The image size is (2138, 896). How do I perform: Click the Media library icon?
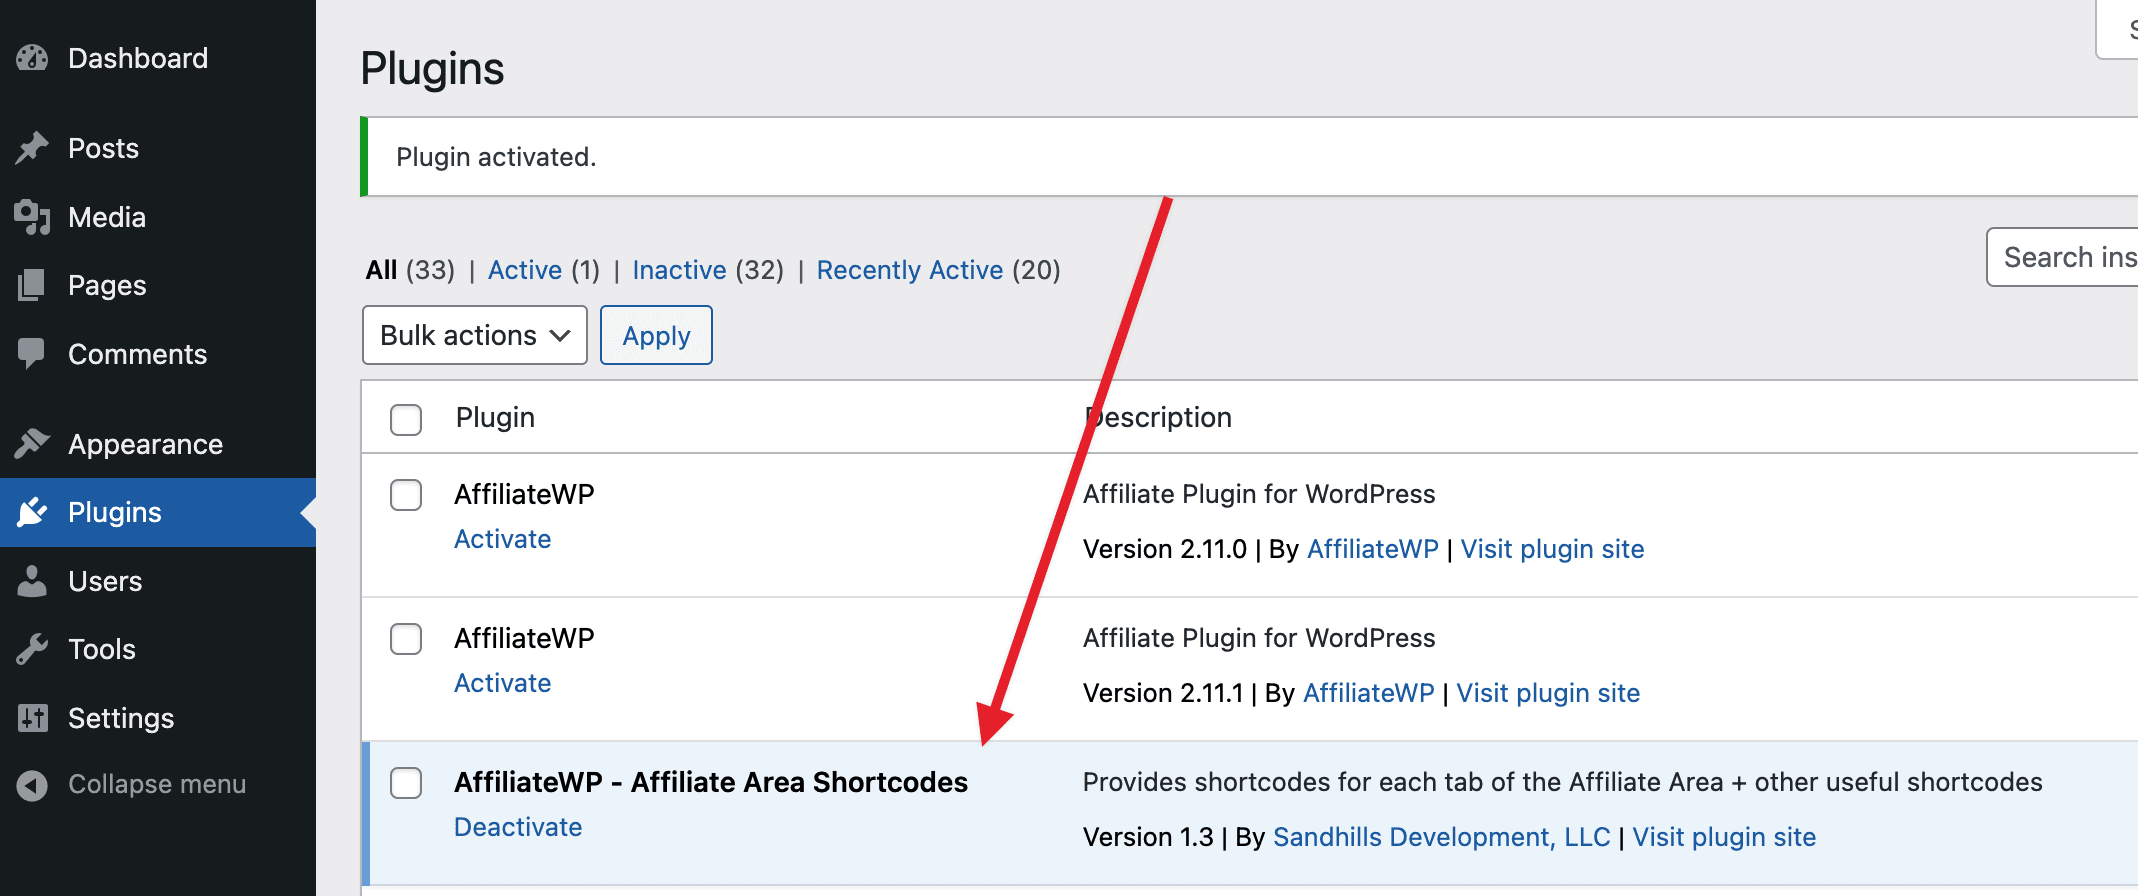tap(32, 217)
